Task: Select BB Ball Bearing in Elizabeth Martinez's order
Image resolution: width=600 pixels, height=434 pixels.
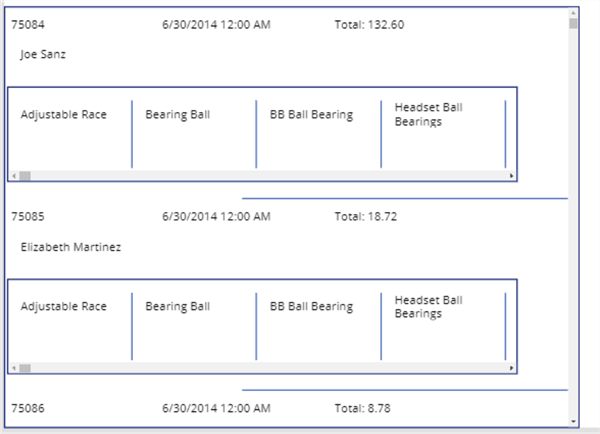Action: tap(311, 307)
